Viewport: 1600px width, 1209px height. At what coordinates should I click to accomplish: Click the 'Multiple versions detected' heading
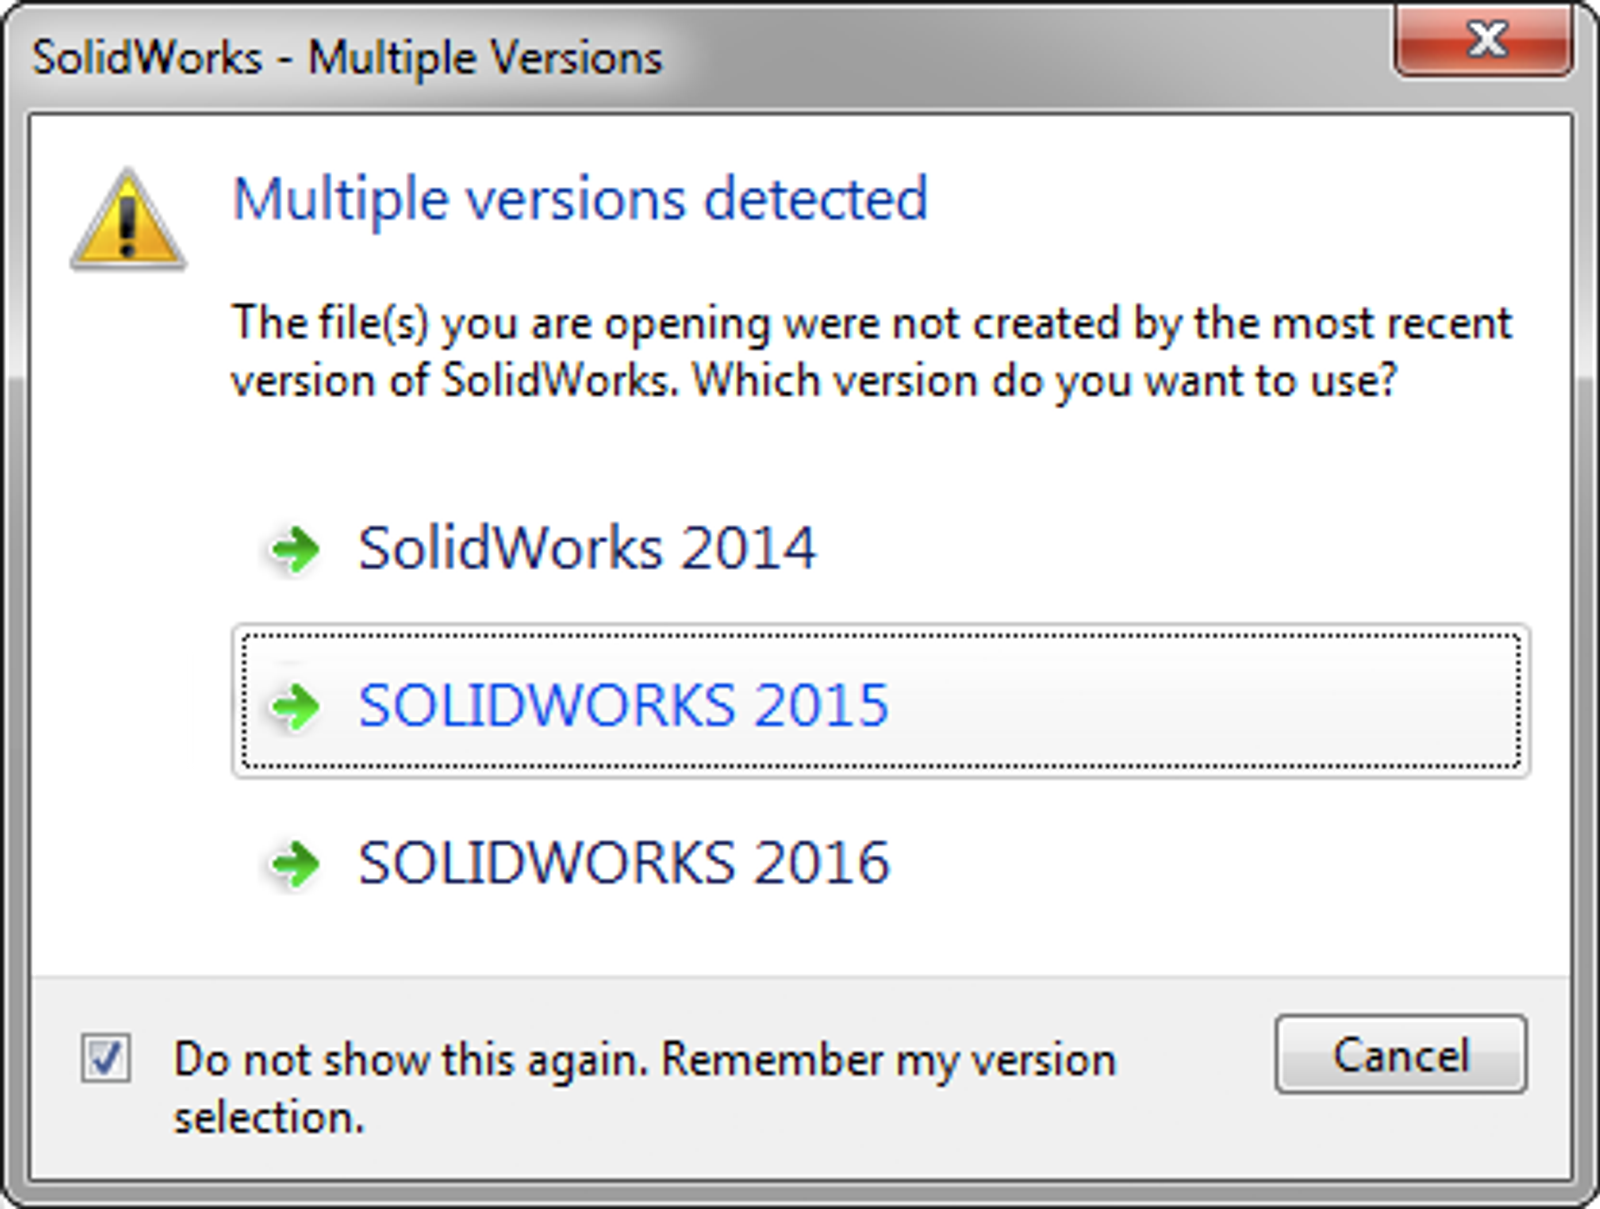click(580, 198)
